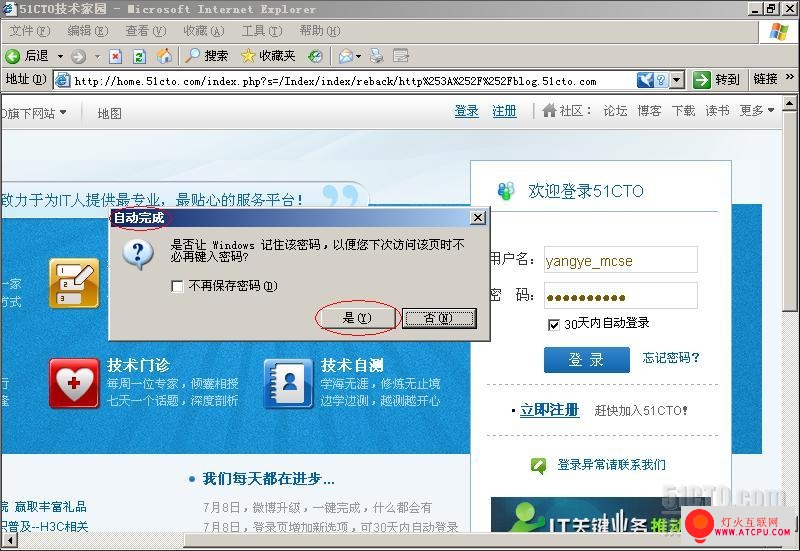Open 收藏(A) menu
800x551 pixels.
point(204,31)
